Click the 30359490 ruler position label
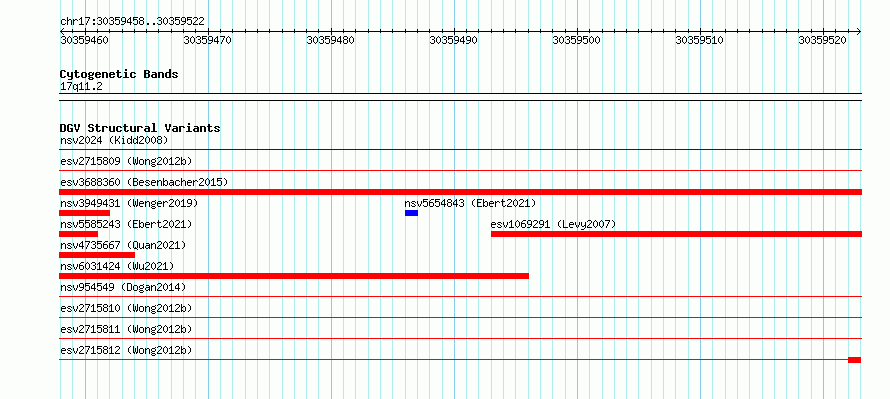The image size is (890, 399). [x=453, y=40]
